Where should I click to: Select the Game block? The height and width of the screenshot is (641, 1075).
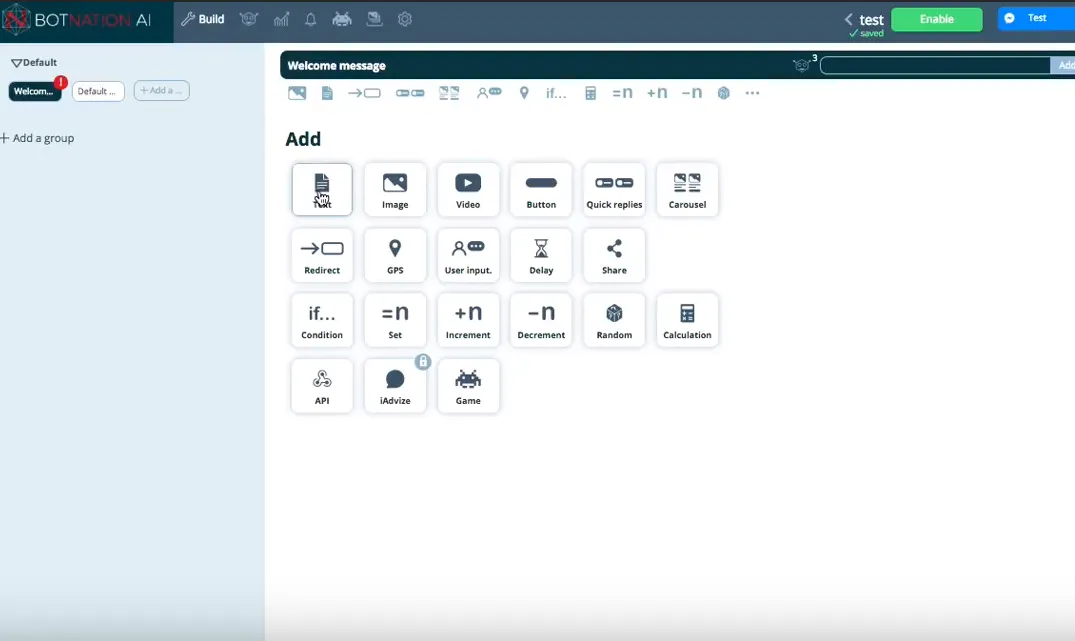(468, 386)
